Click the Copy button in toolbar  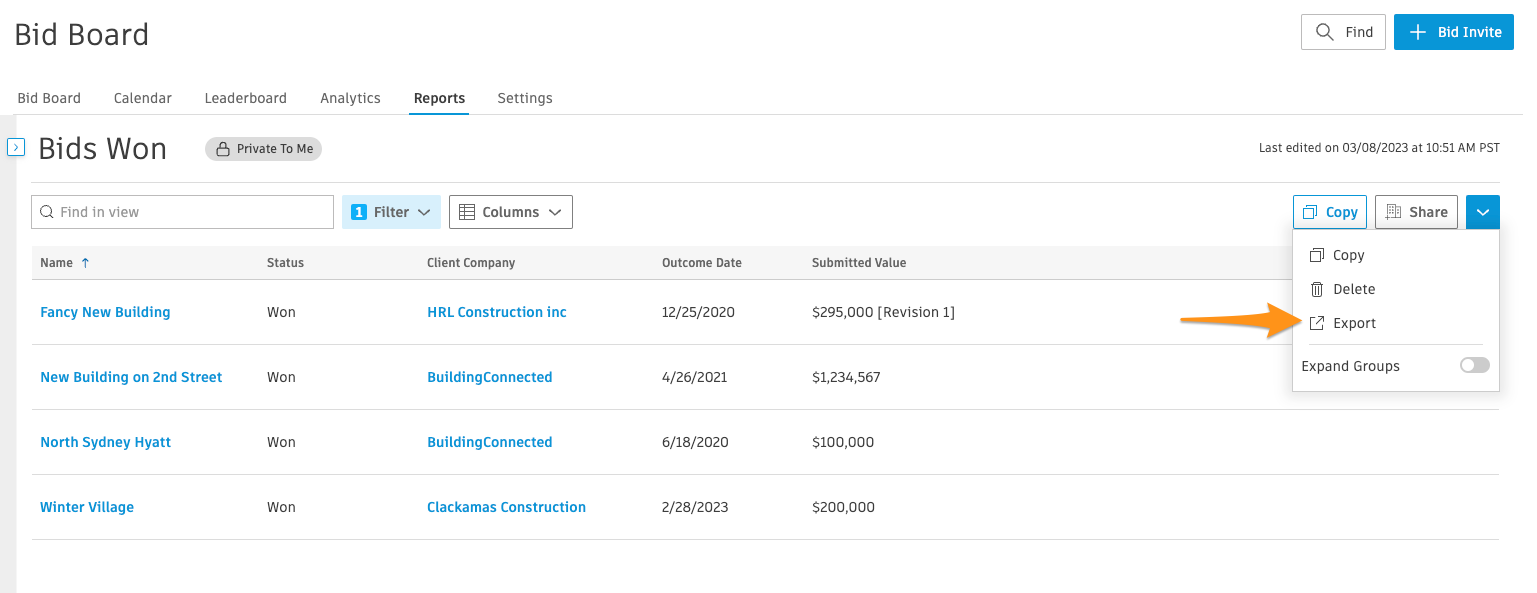coord(1330,212)
